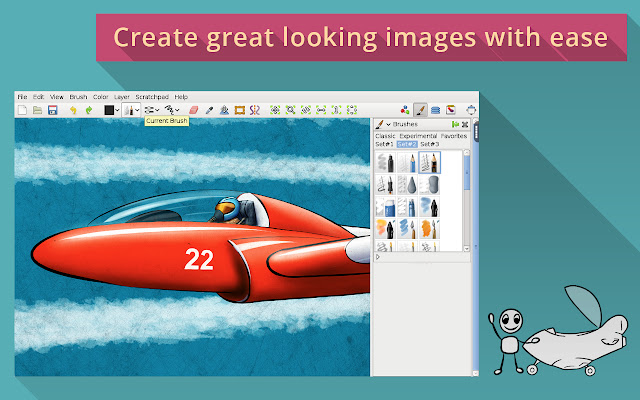Open the brush settings dropdown arrow
640x400 pixels.
[x=157, y=110]
